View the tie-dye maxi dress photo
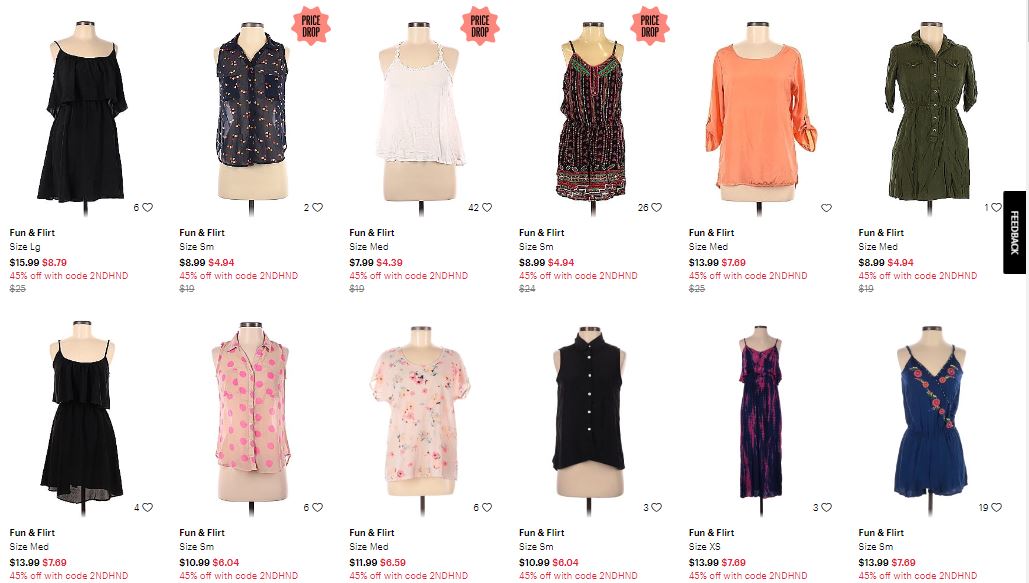Viewport: 1029px width, 583px height. coord(760,418)
